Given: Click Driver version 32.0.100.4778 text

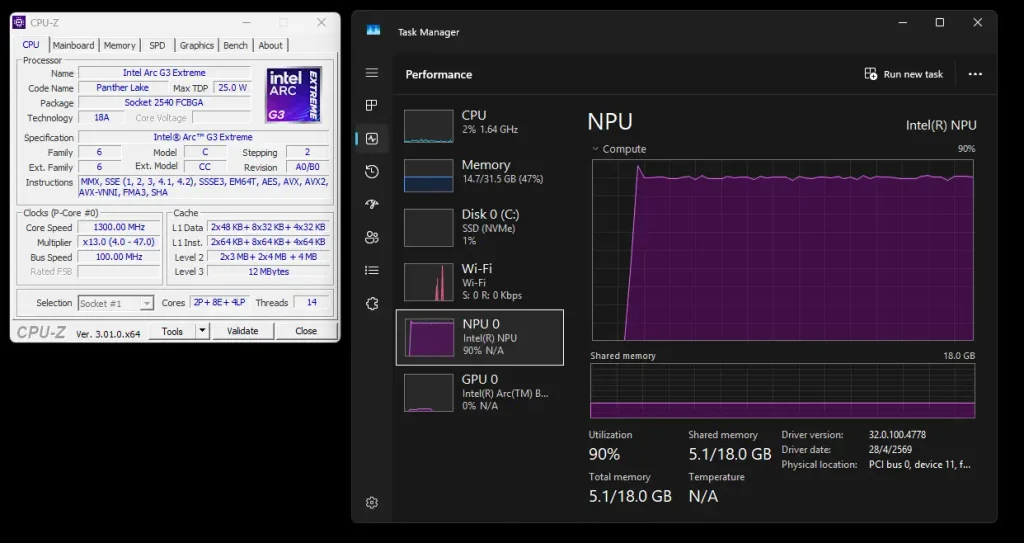Looking at the screenshot, I should point(897,435).
